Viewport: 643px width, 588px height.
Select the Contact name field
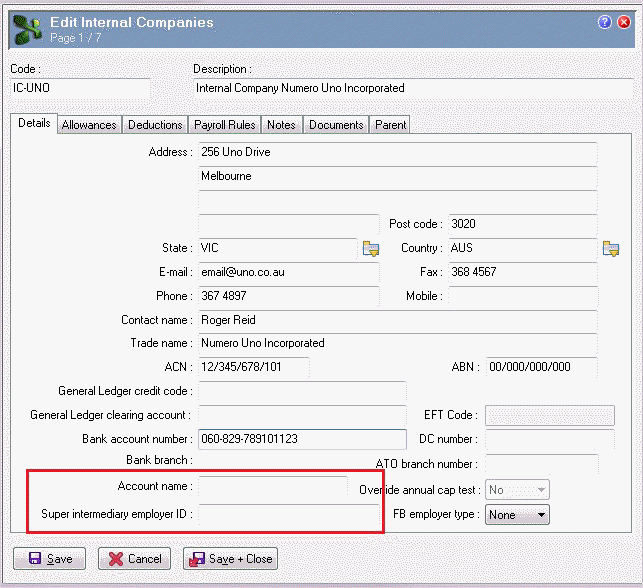coord(397,320)
